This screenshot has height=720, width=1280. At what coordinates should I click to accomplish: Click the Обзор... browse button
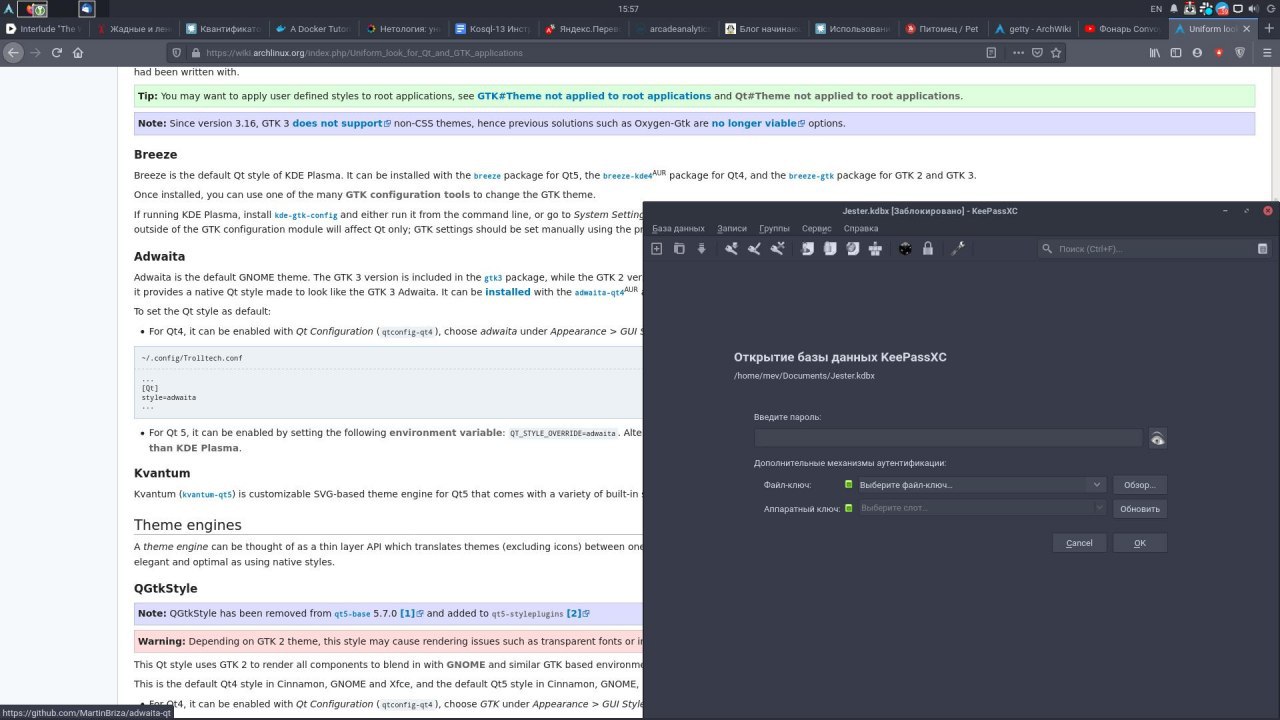pyautogui.click(x=1140, y=485)
